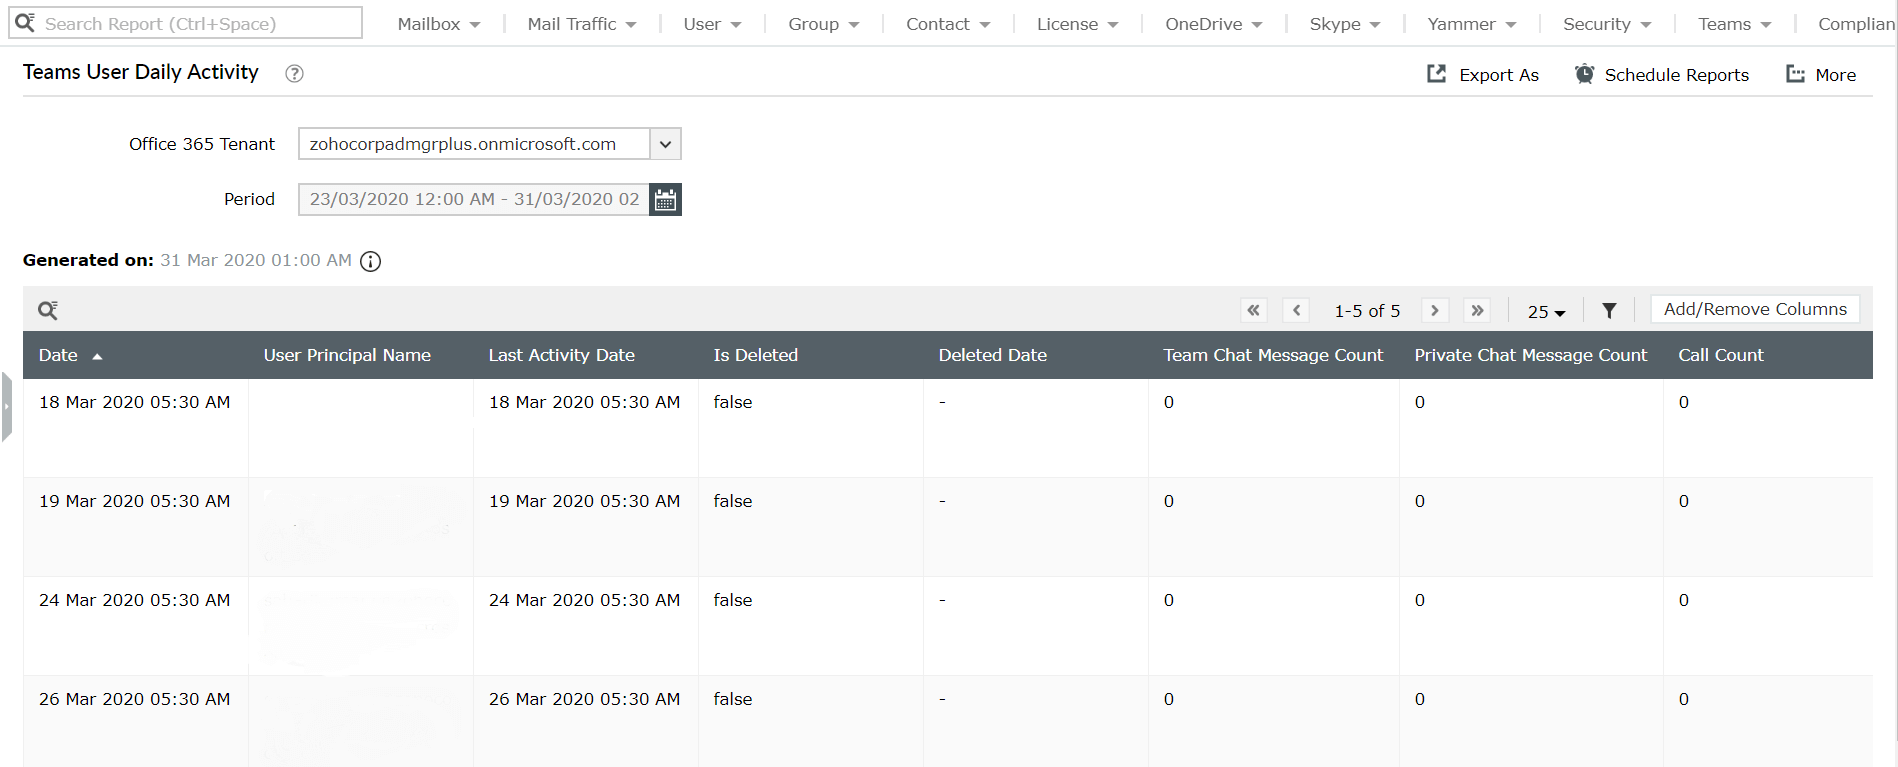Image resolution: width=1898 pixels, height=767 pixels.
Task: Go to the previous results page
Action: click(x=1296, y=310)
